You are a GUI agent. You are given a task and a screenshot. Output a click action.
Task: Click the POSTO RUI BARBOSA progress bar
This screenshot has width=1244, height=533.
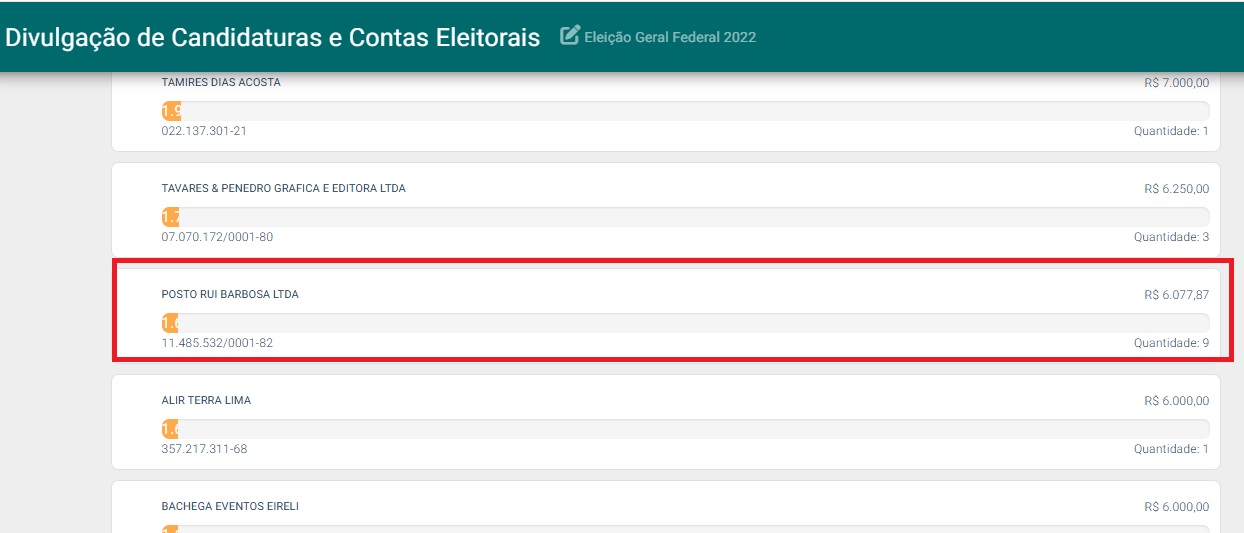click(x=170, y=323)
